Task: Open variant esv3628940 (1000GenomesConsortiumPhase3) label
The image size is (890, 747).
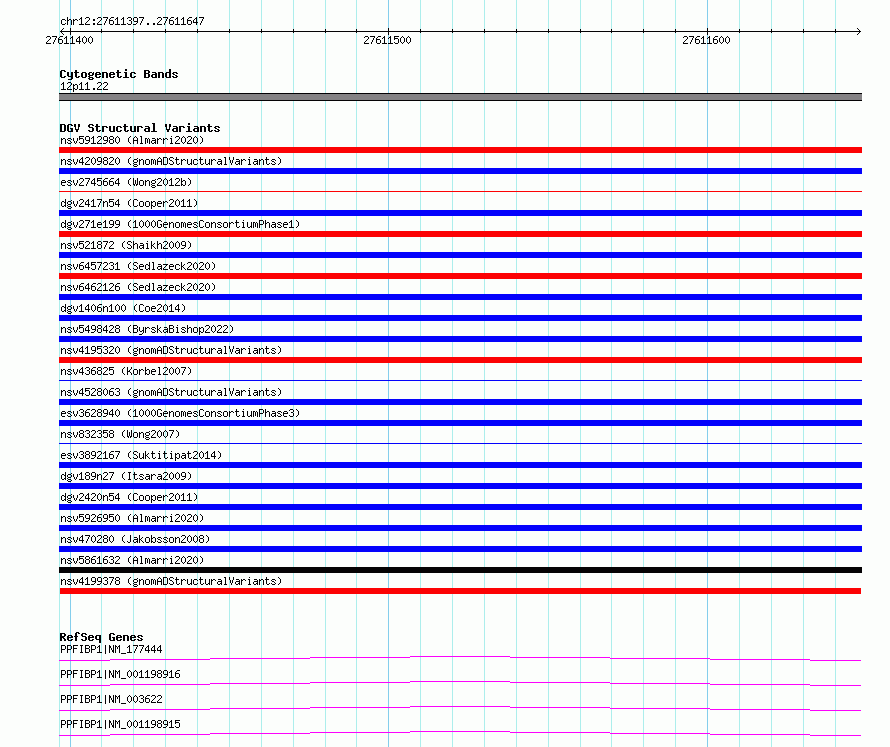Action: (x=180, y=413)
